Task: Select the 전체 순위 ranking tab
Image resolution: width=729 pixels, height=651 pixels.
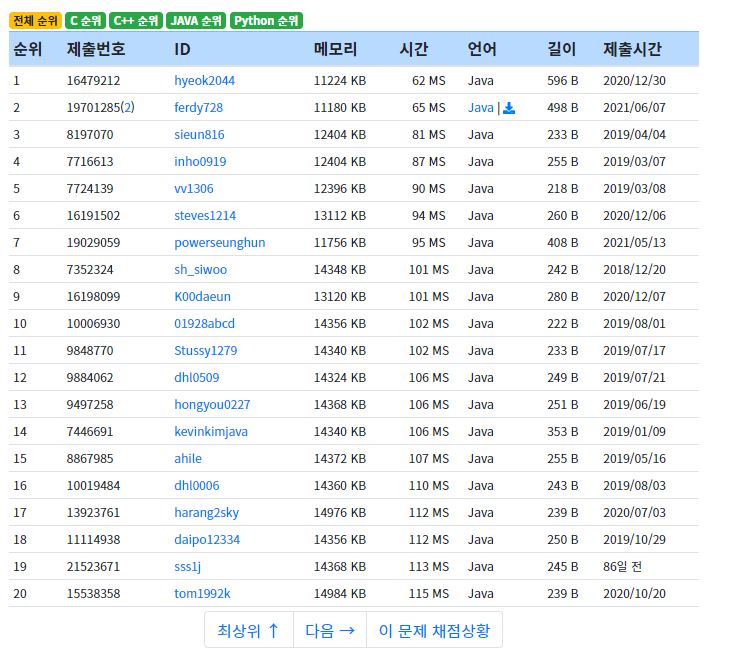Action: [35, 21]
